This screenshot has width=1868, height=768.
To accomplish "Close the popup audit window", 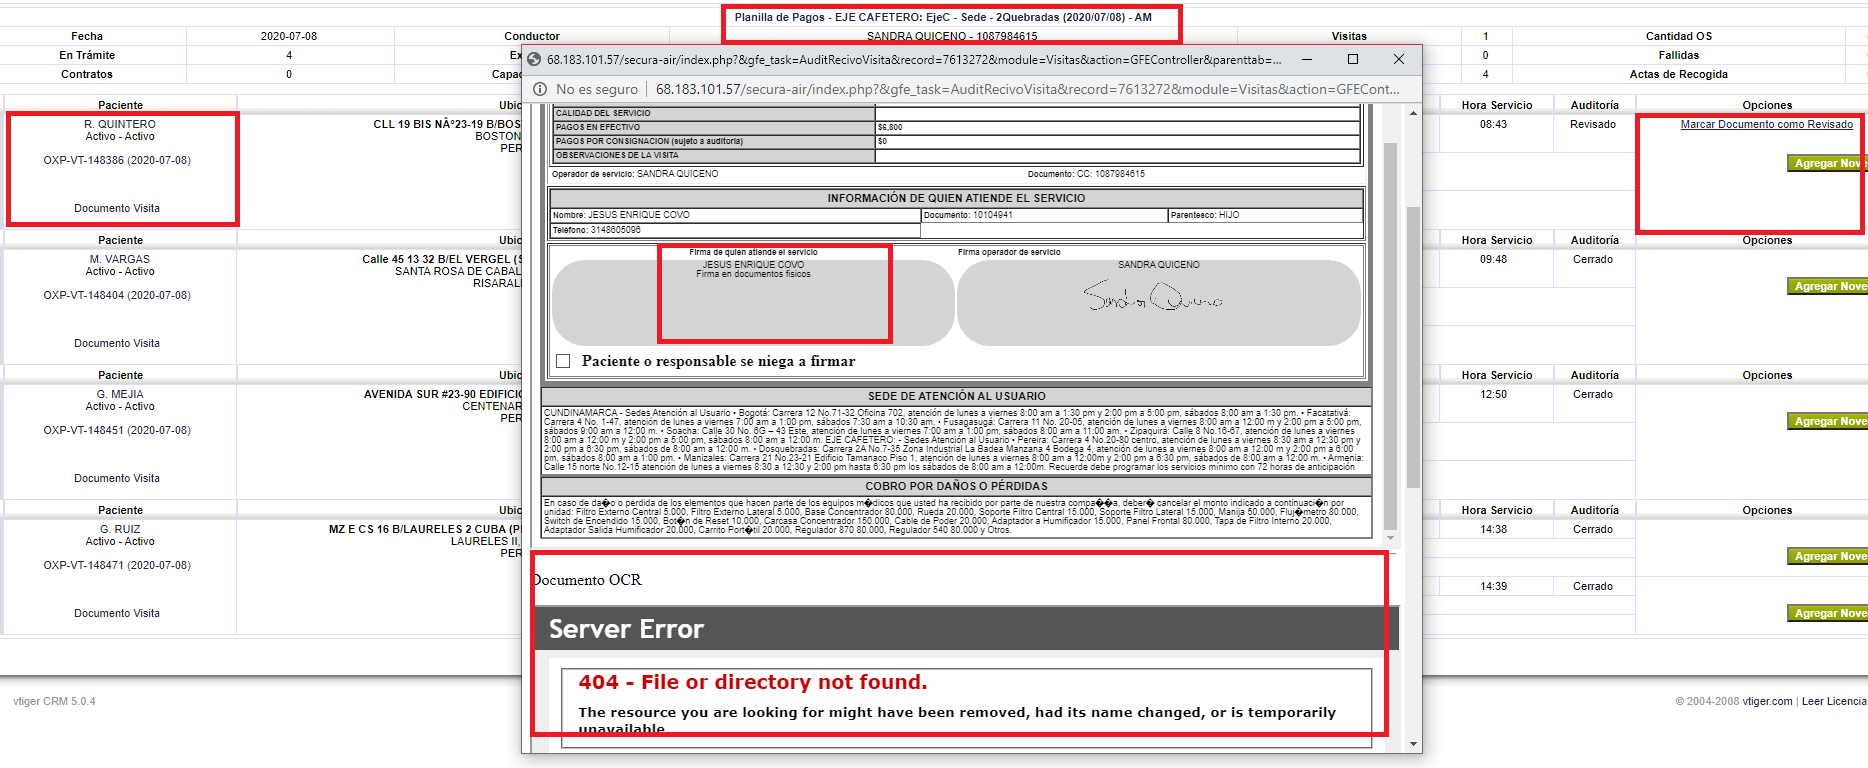I will [x=1399, y=59].
